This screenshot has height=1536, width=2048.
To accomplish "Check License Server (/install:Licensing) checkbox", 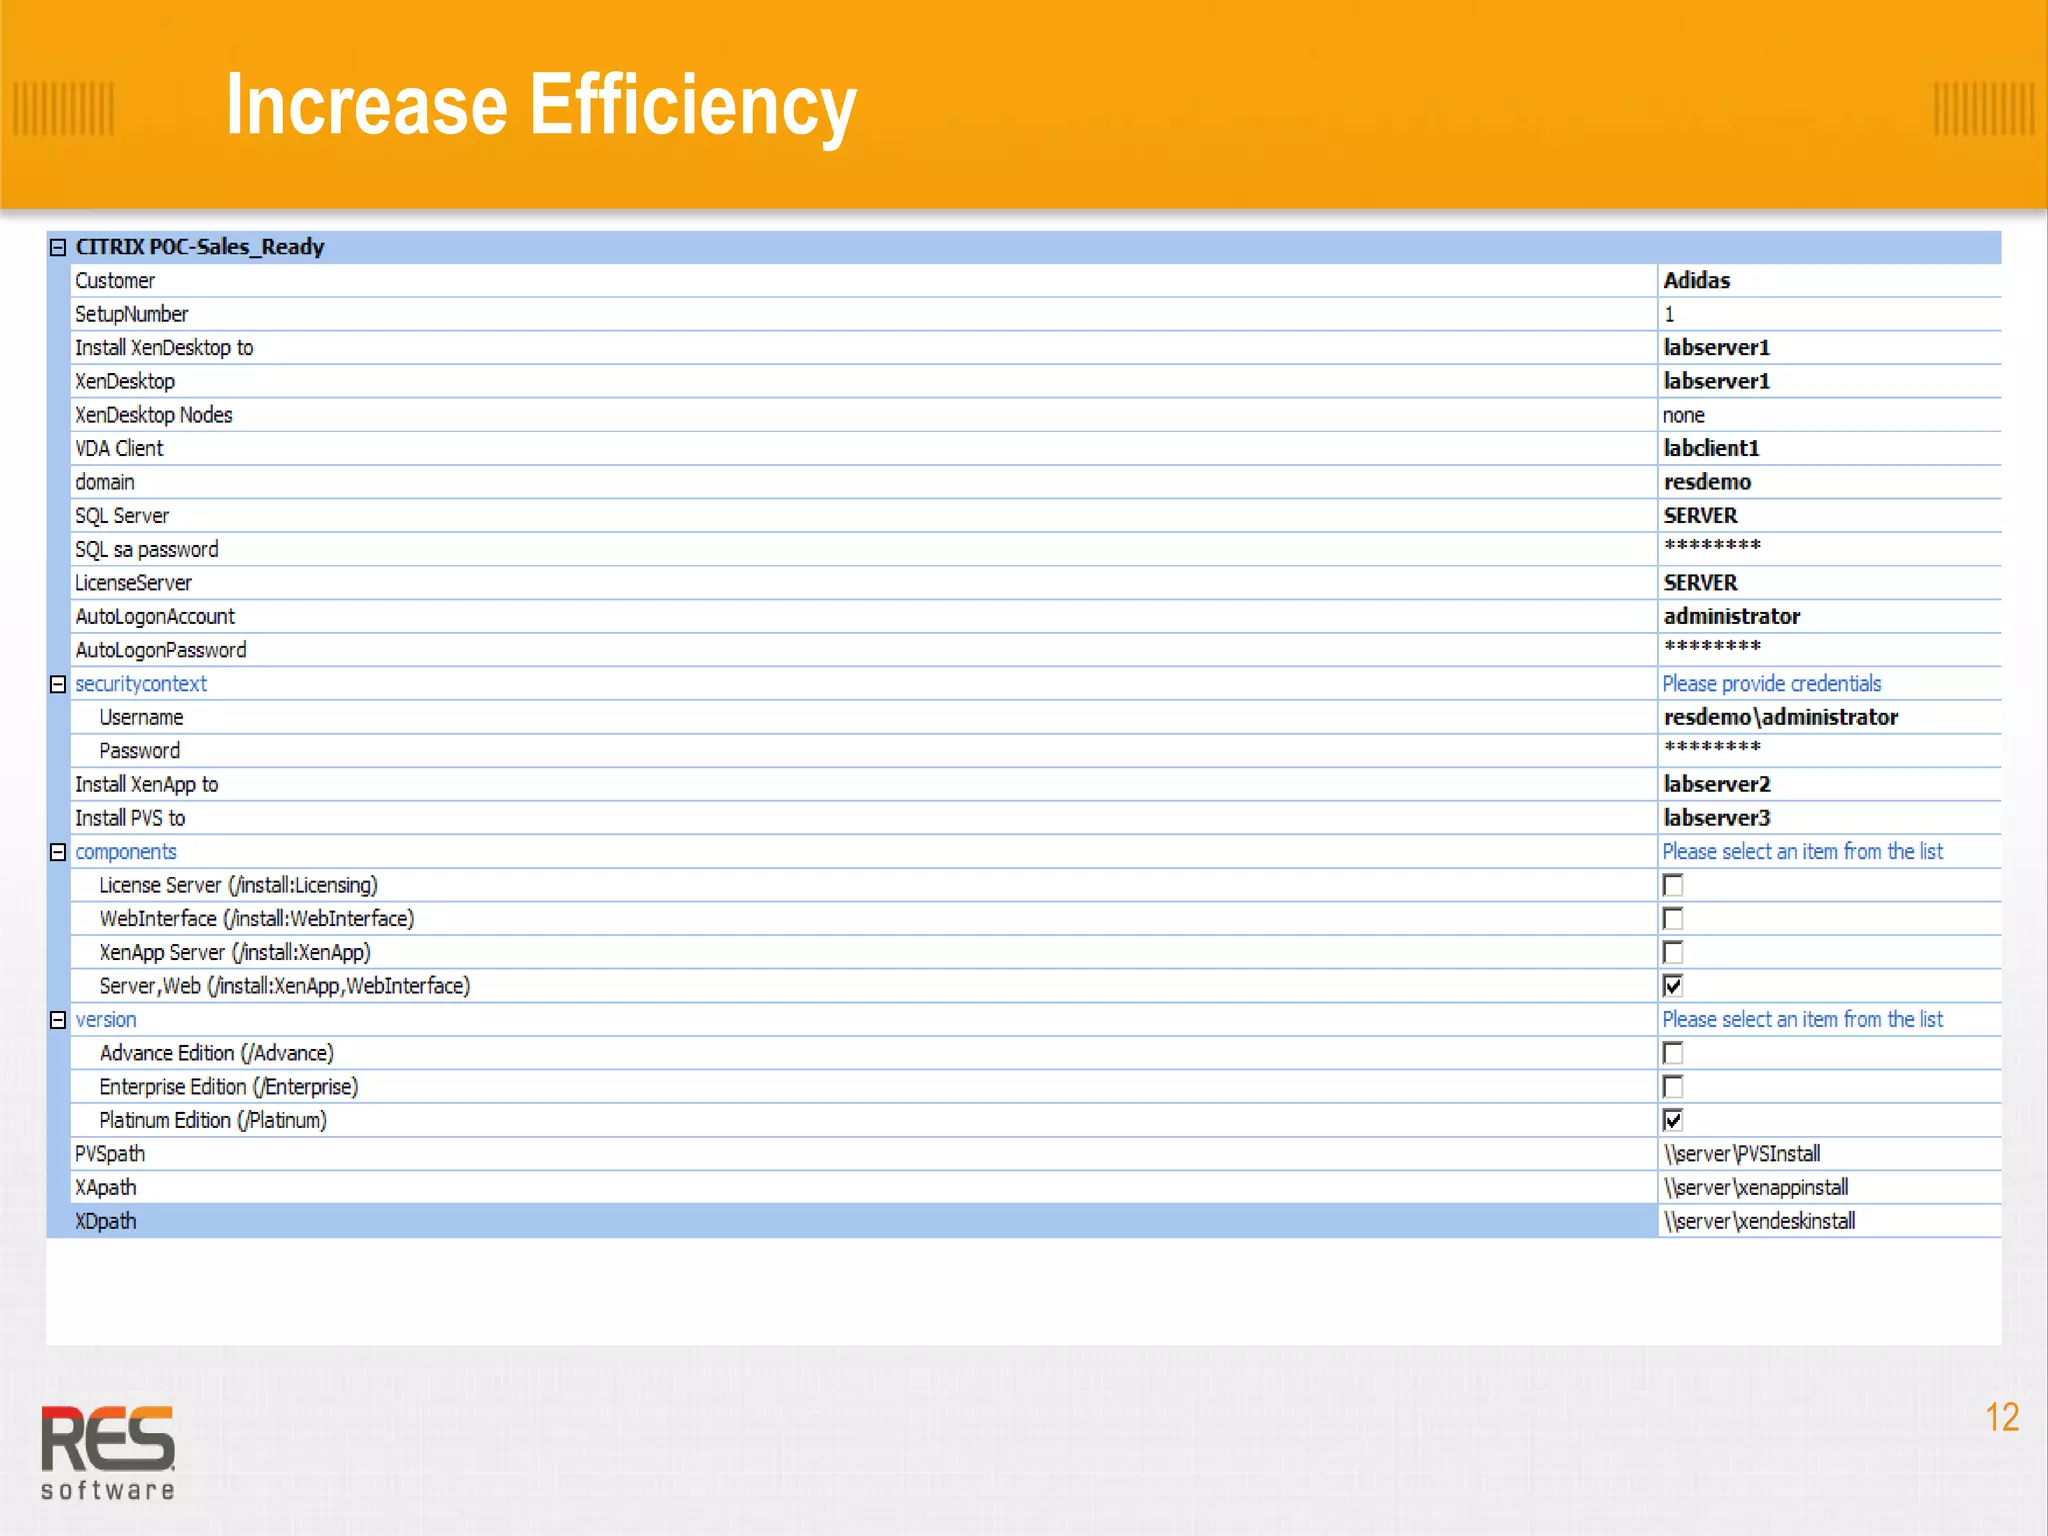I will point(1673,885).
